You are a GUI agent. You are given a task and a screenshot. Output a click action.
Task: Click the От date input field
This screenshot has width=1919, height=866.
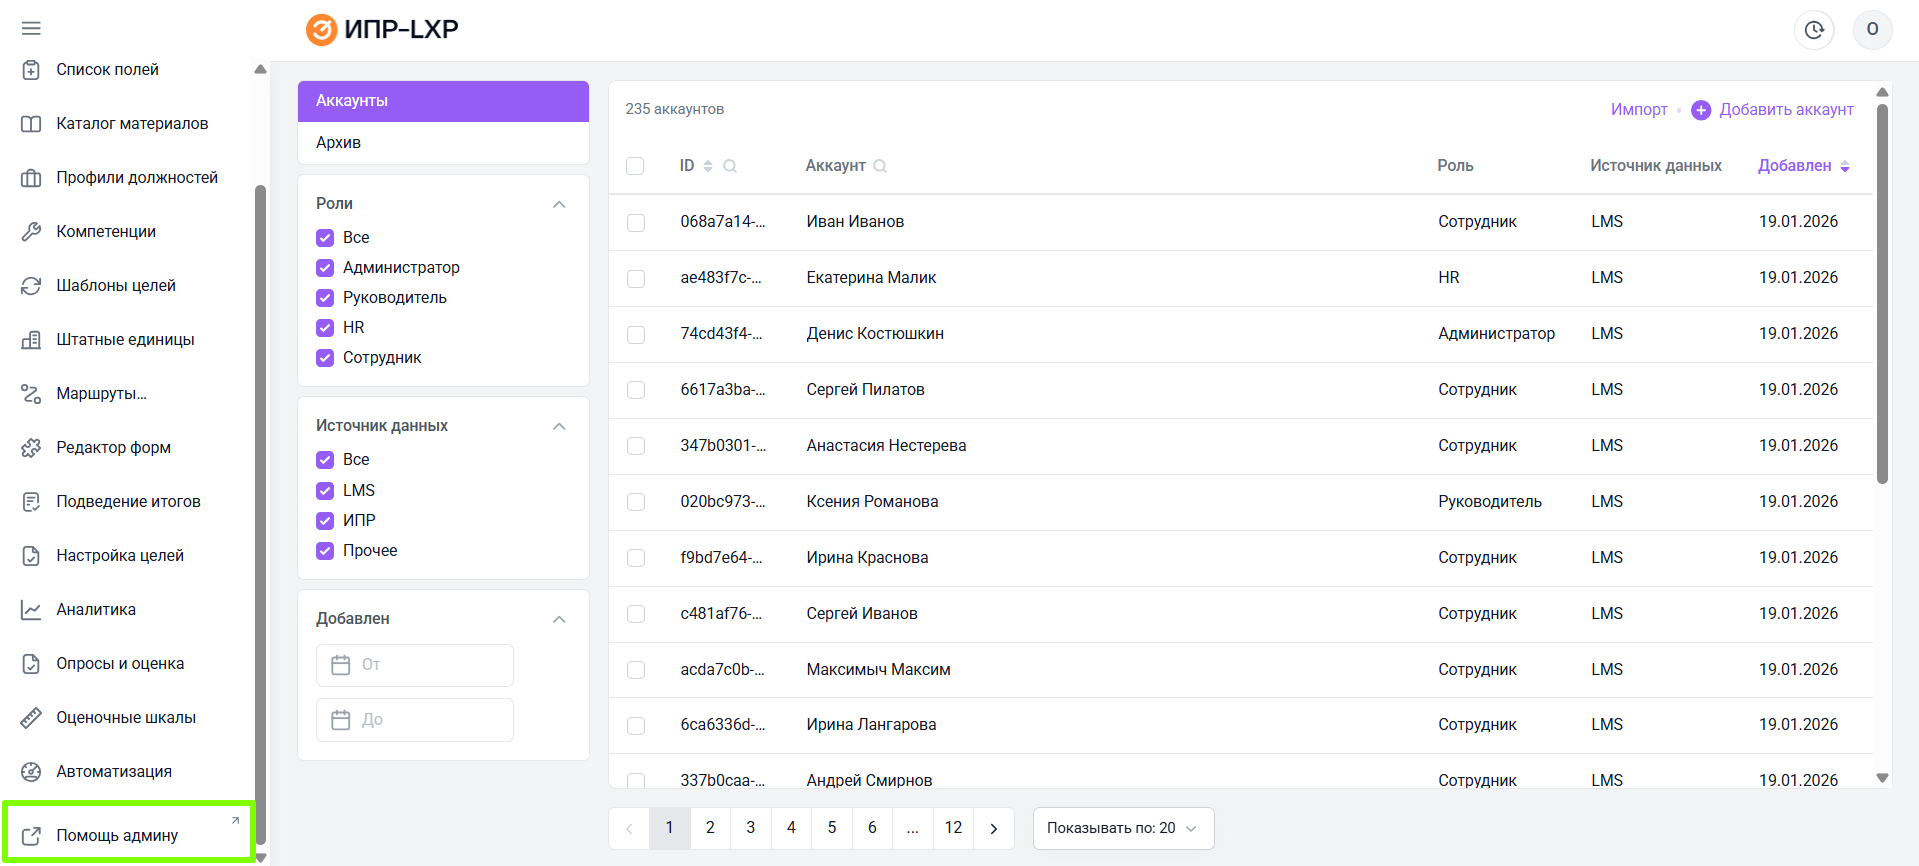[415, 665]
